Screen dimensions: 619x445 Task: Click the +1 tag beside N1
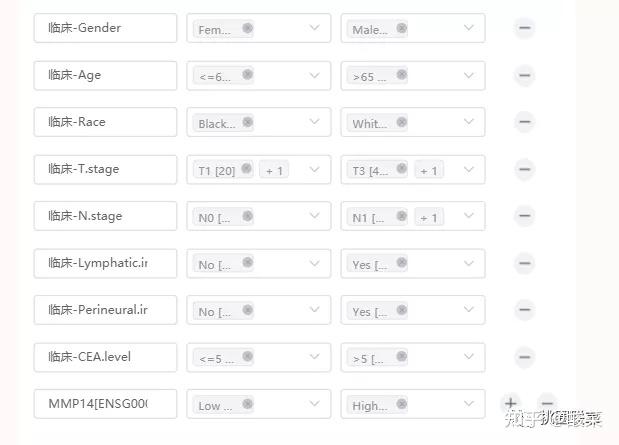(429, 217)
